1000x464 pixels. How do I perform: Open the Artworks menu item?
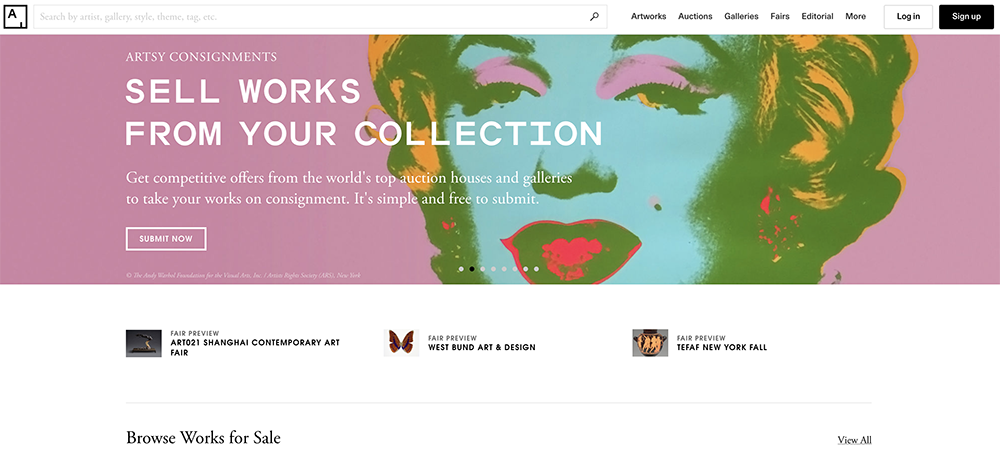[649, 17]
